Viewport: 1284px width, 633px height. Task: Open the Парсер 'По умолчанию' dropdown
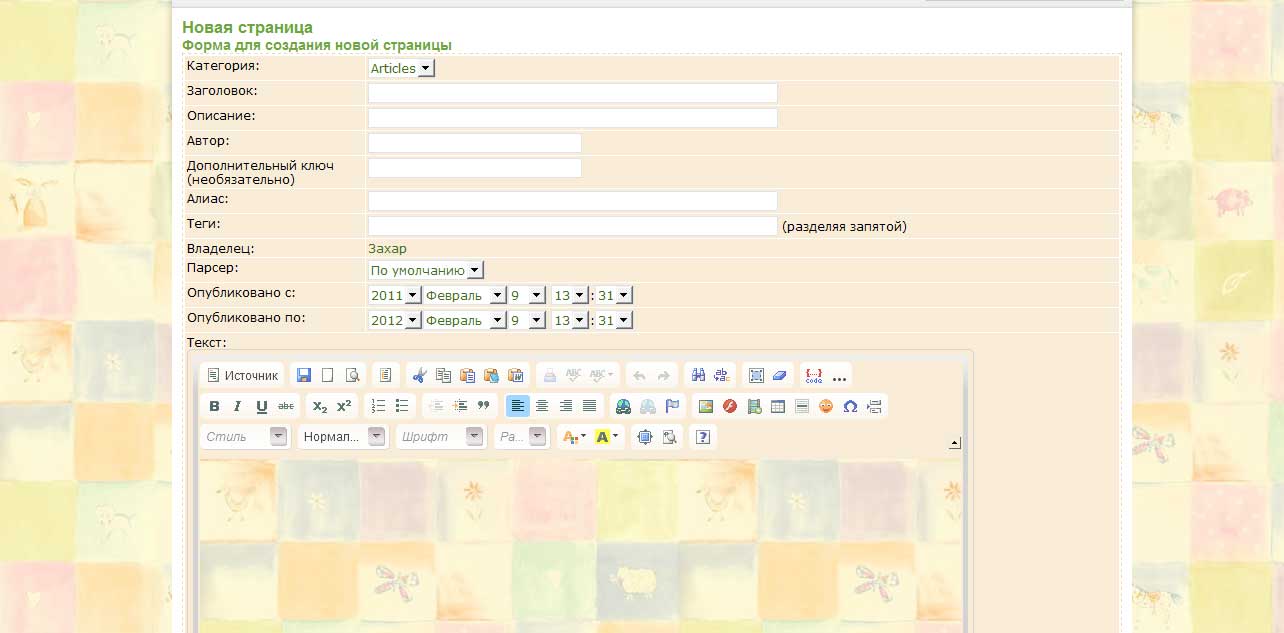point(426,270)
